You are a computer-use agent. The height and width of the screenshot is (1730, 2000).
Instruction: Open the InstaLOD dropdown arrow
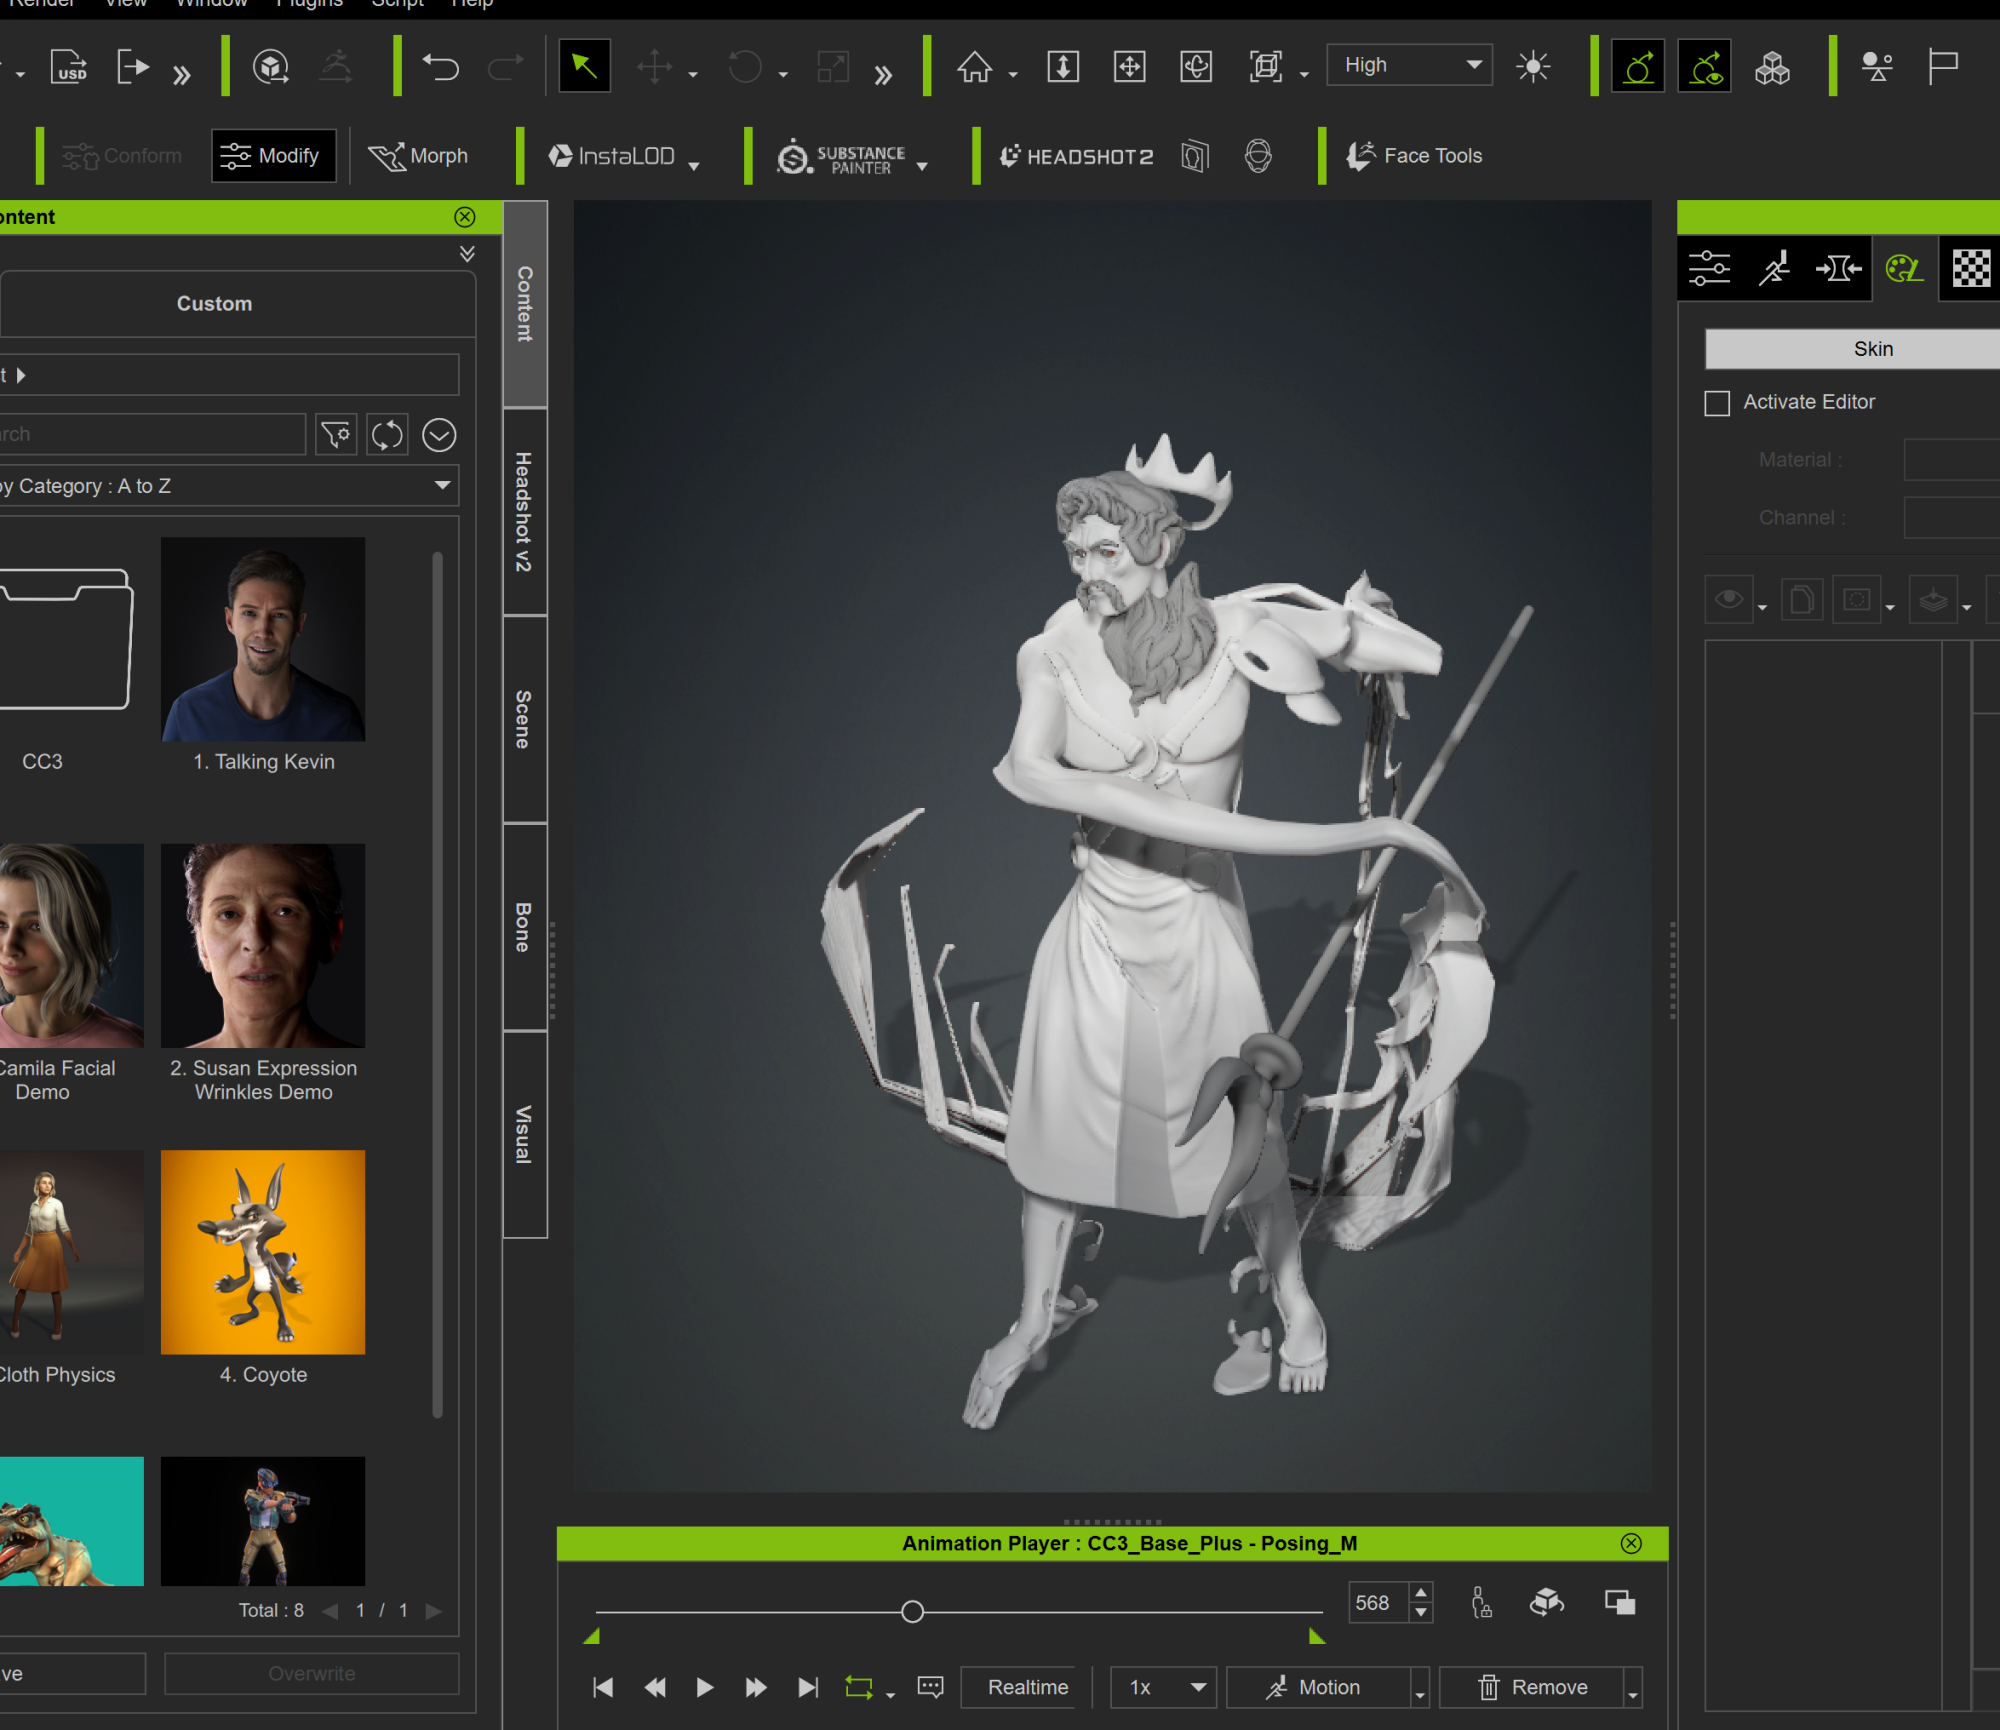[x=694, y=165]
